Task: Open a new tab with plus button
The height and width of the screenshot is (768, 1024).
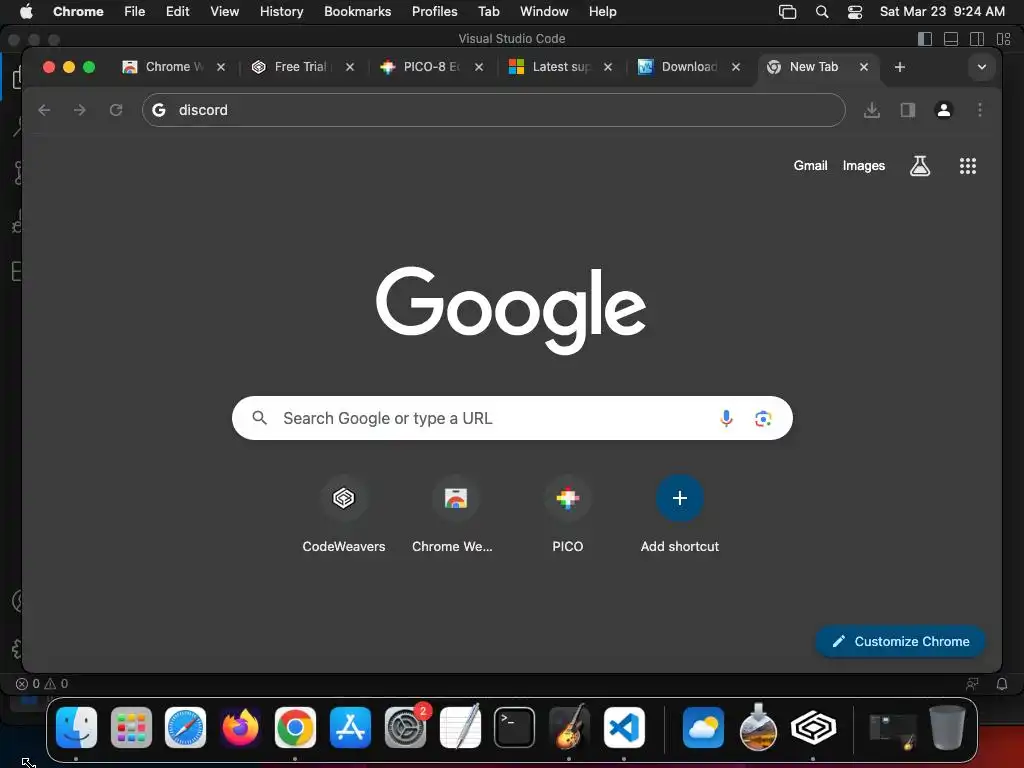Action: pyautogui.click(x=899, y=67)
